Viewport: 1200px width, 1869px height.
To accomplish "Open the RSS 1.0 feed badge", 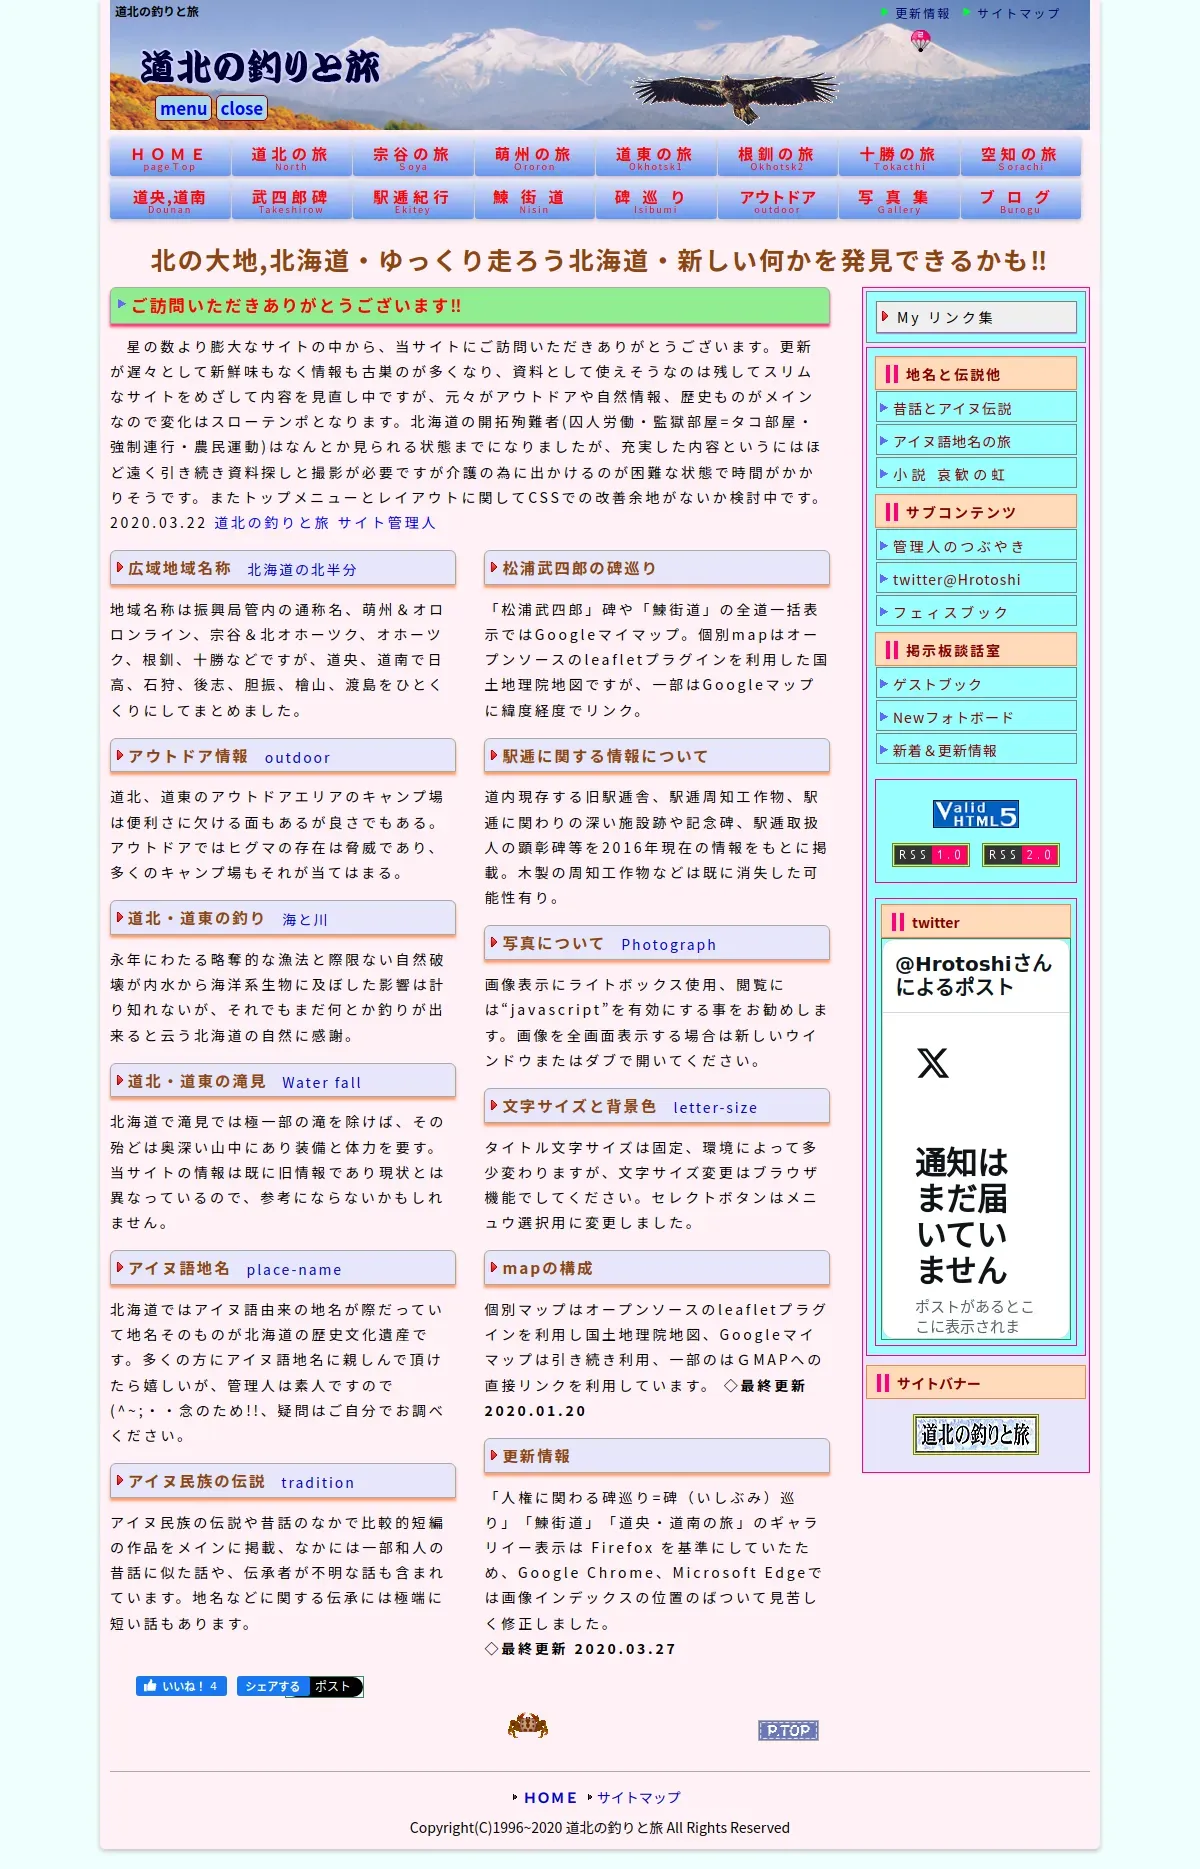I will pyautogui.click(x=931, y=855).
